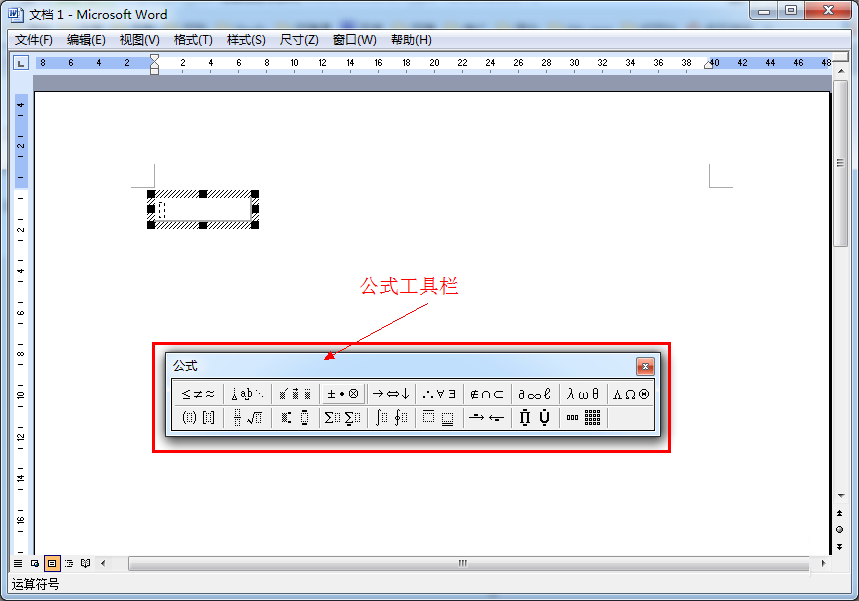The width and height of the screenshot is (859, 601).
Task: Open the operator symbols palette (±•⊗)
Action: (x=342, y=394)
